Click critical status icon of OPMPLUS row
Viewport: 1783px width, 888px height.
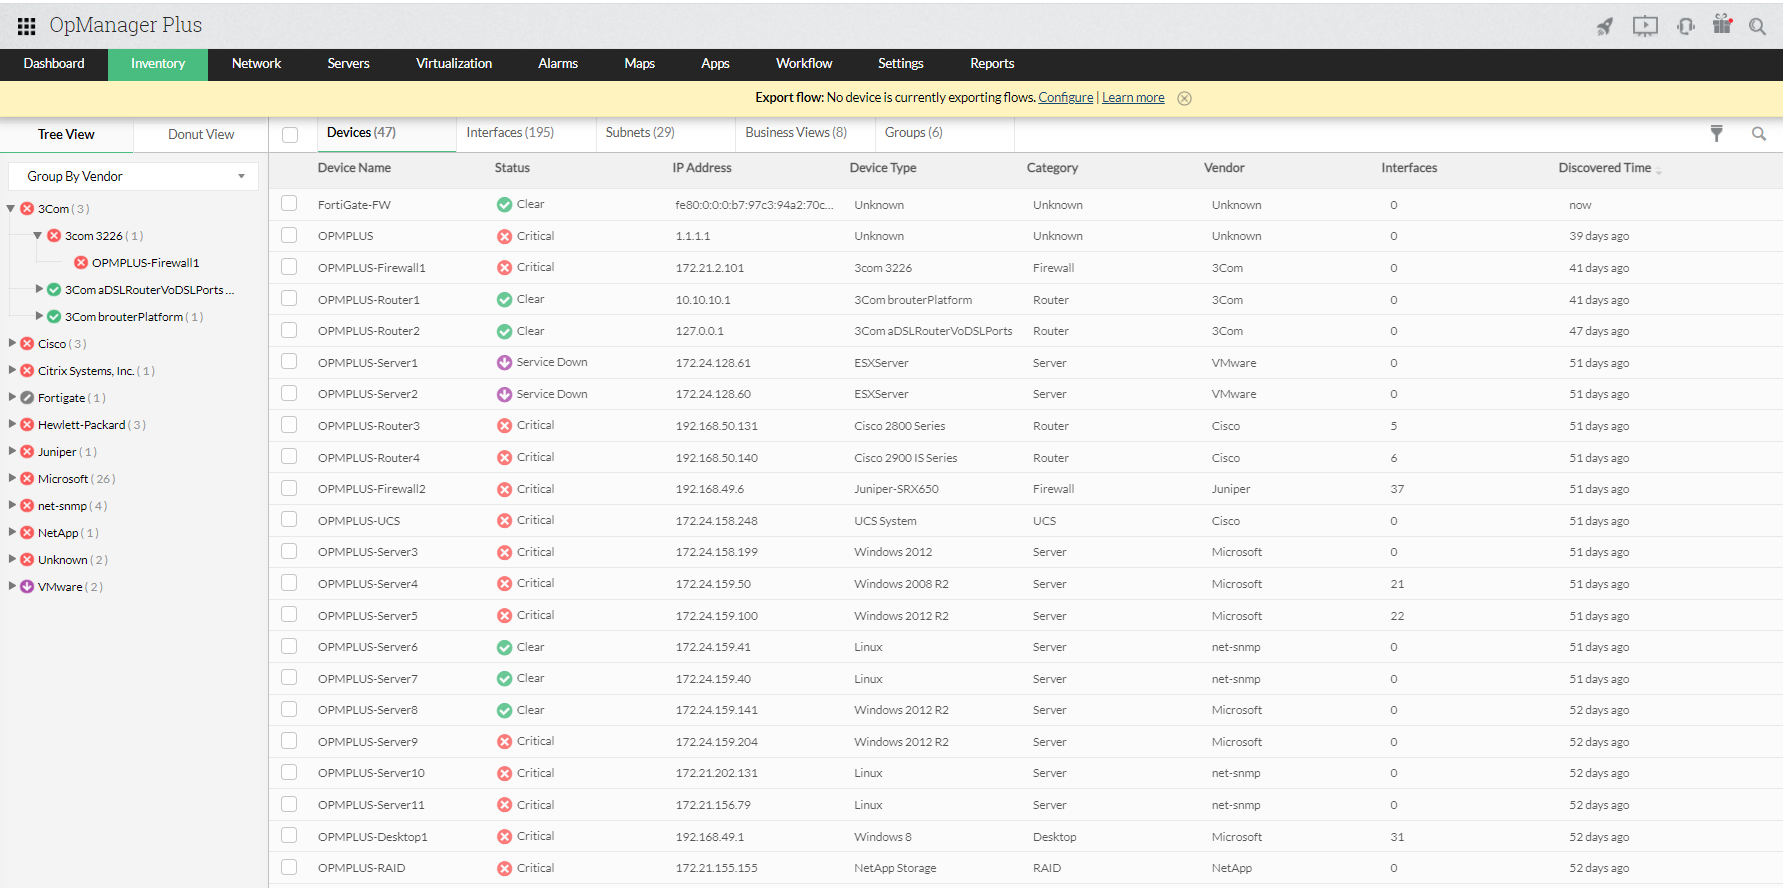coord(505,236)
